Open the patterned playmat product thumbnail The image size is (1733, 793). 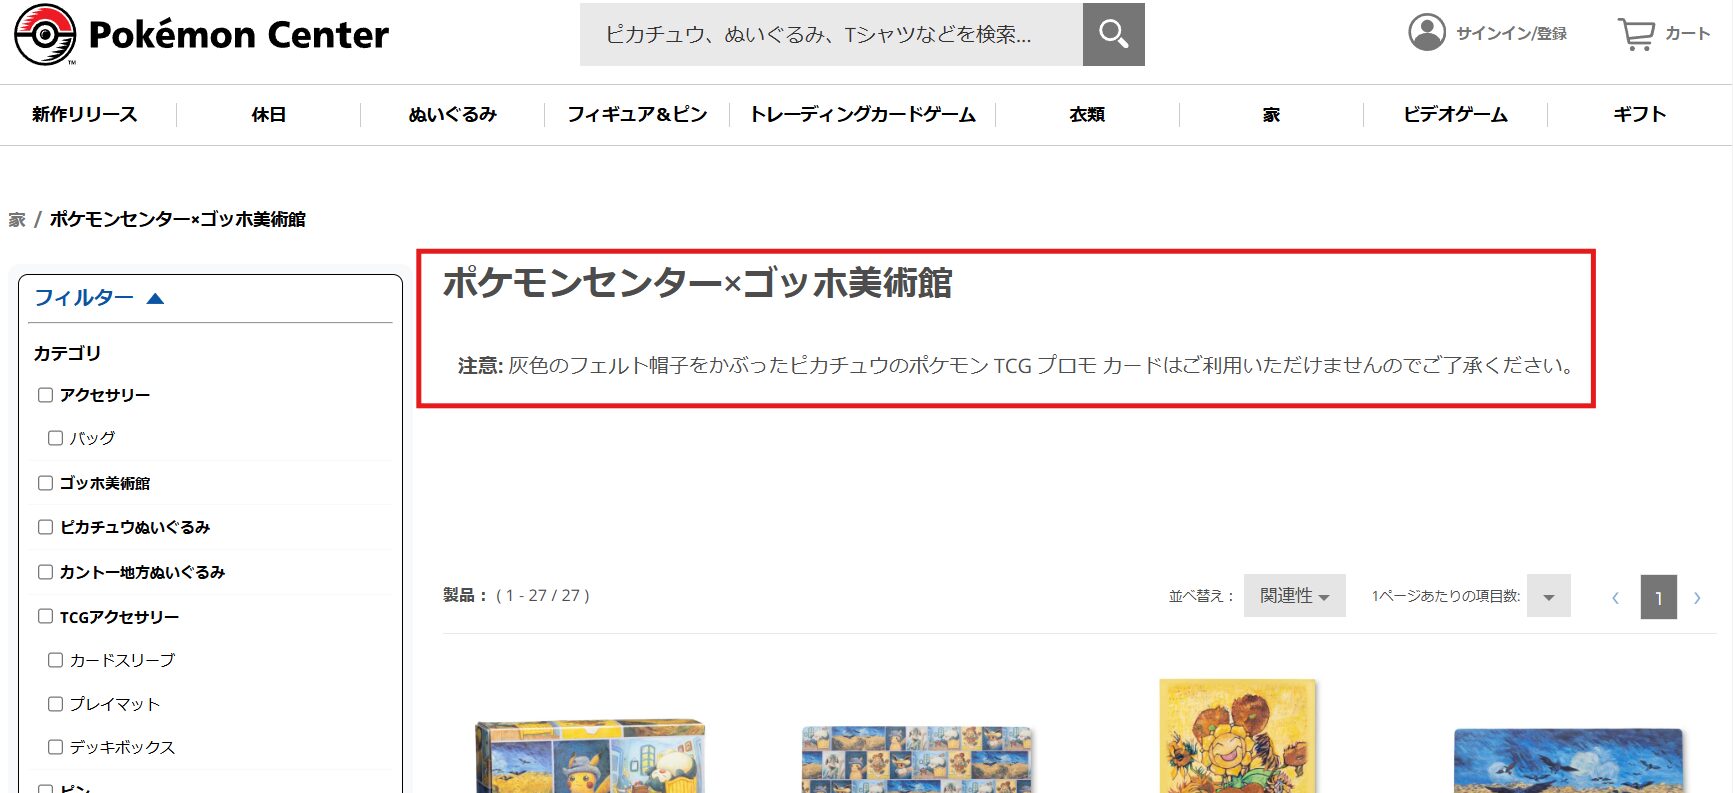tap(917, 759)
